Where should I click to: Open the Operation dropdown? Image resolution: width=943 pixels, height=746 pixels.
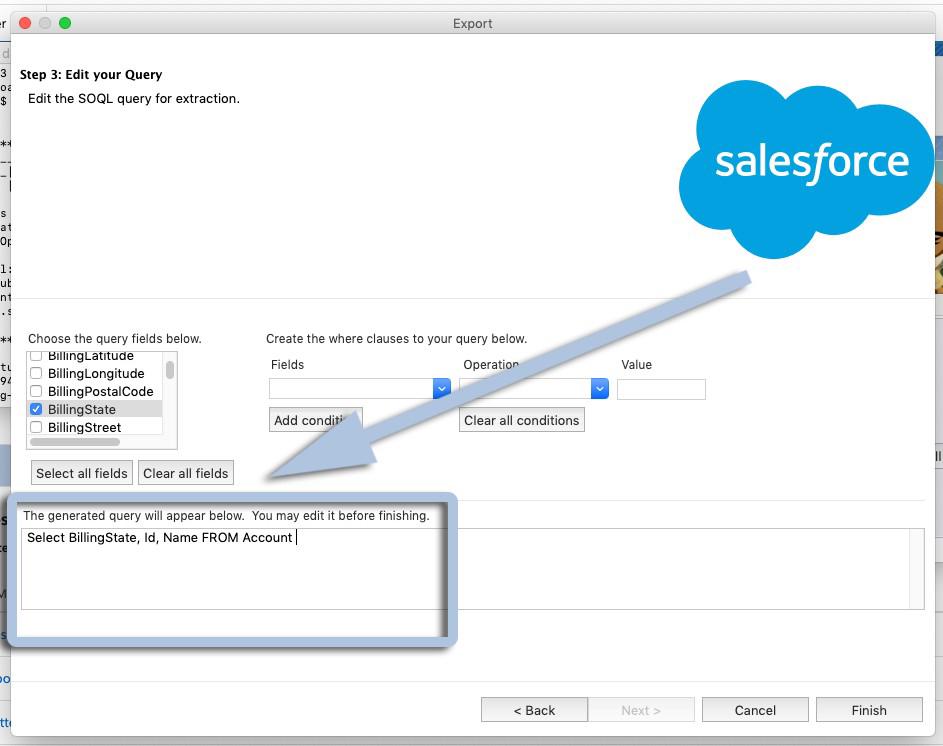598,388
